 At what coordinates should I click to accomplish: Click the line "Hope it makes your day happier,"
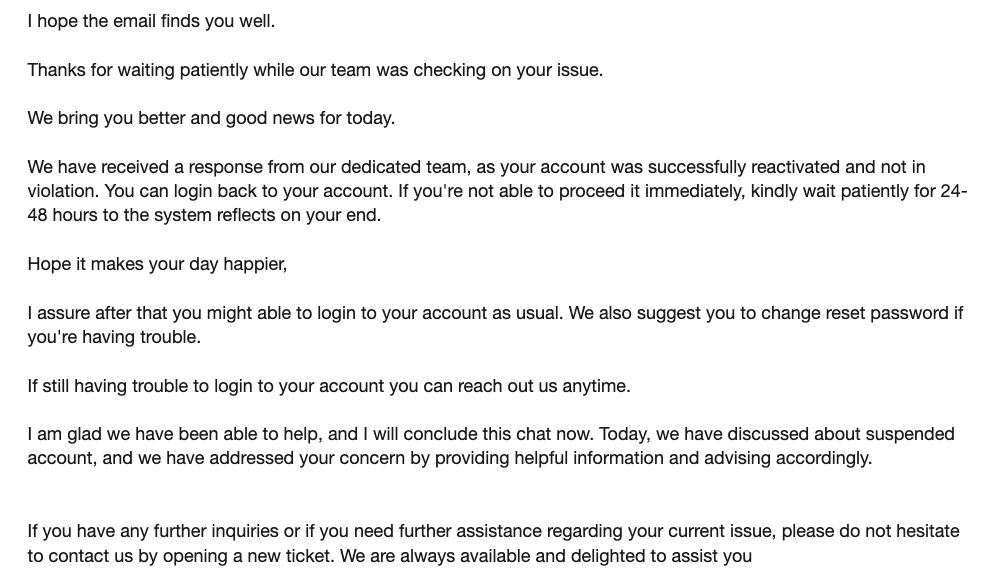[157, 265]
